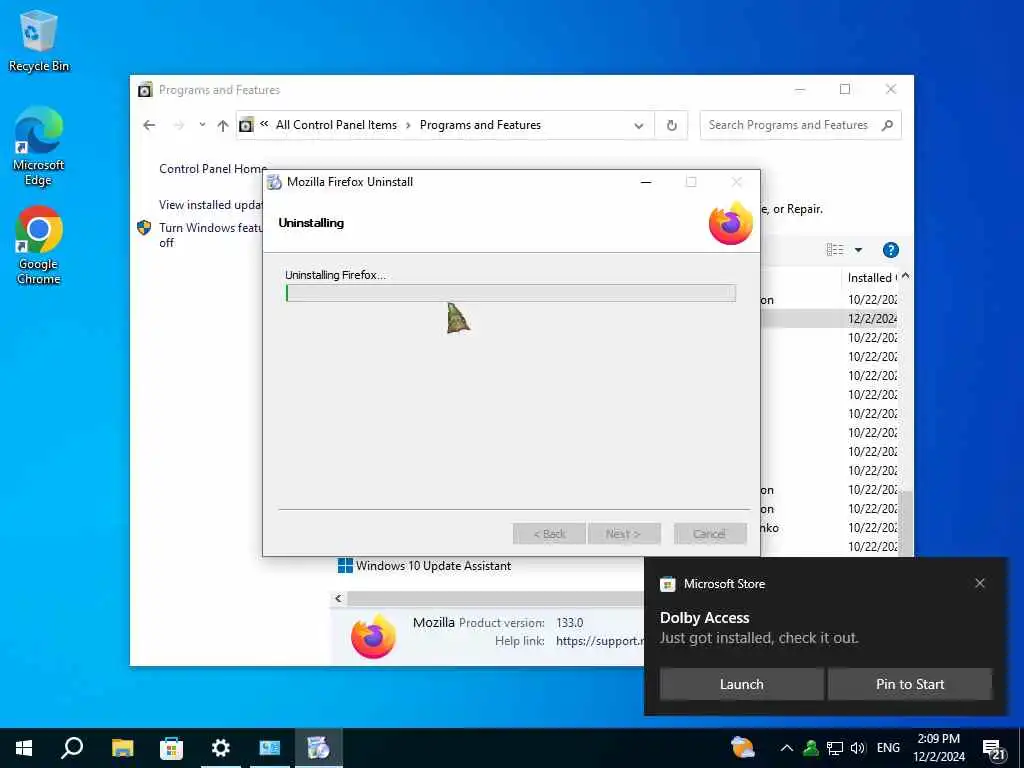The image size is (1024, 768).
Task: Expand view options dropdown arrow
Action: coord(858,249)
